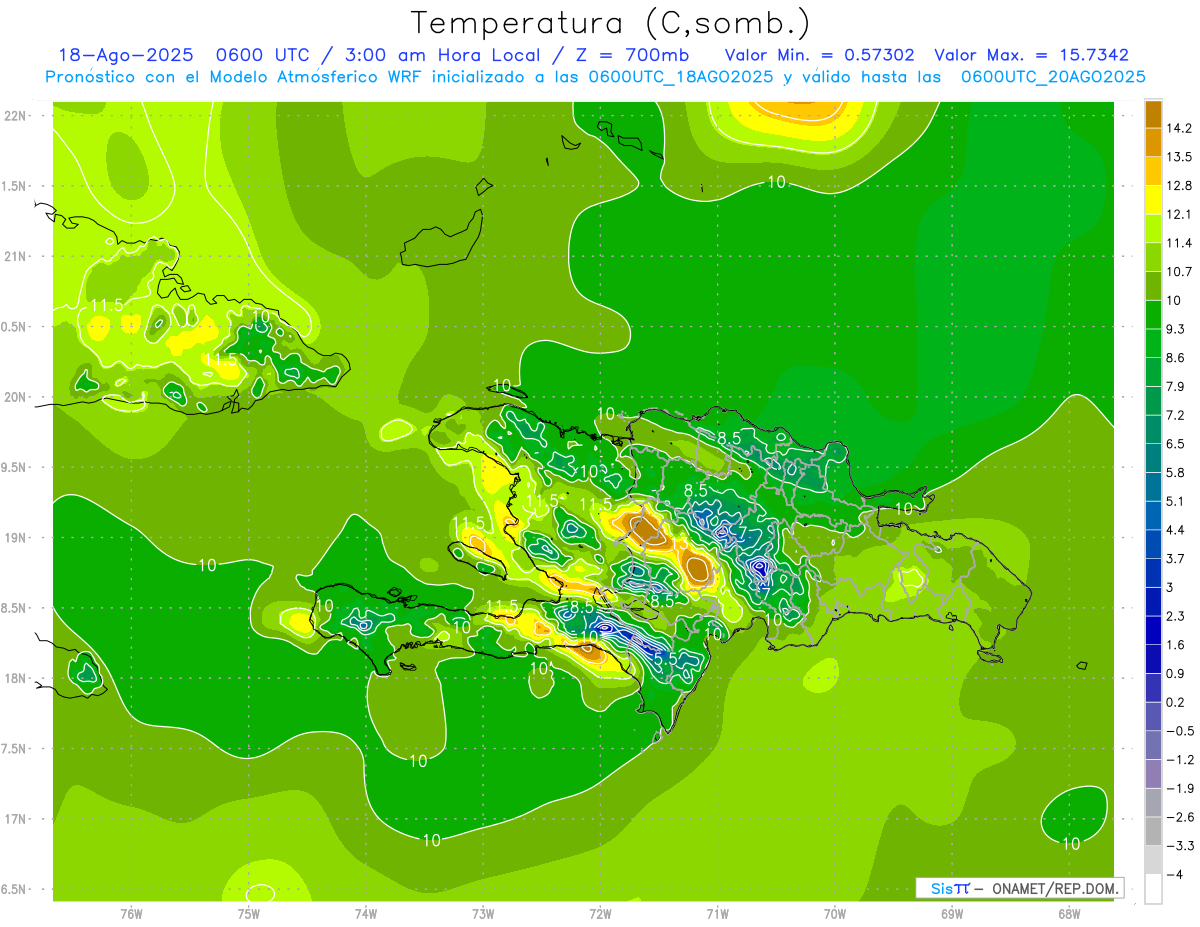Pick the yellow swatch between 12.8 and 12.1
This screenshot has height=927, width=1200.
tap(1153, 200)
